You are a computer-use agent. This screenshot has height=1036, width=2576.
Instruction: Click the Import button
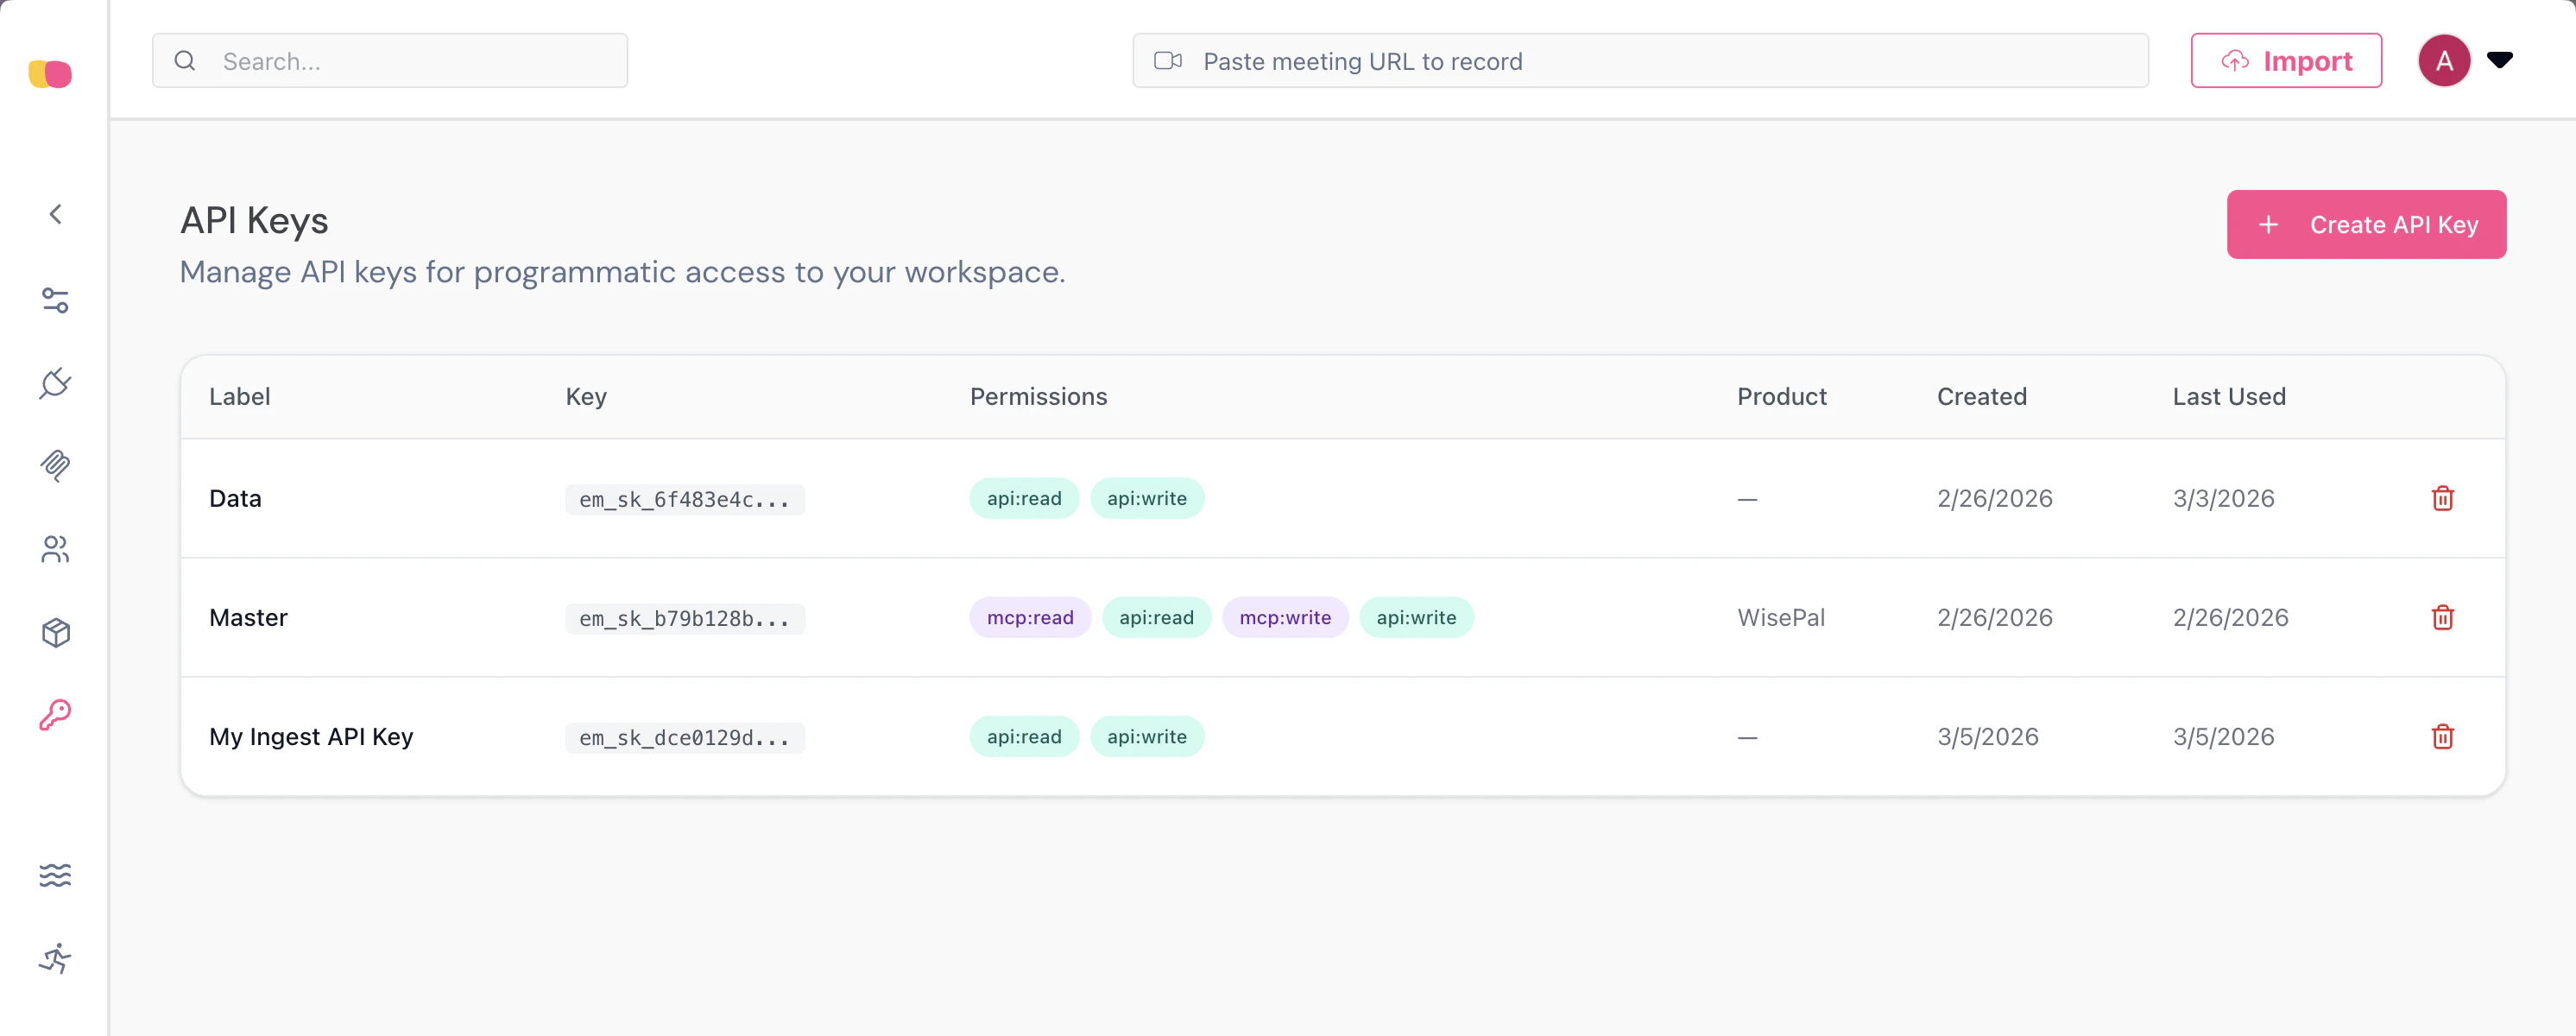[x=2286, y=61]
